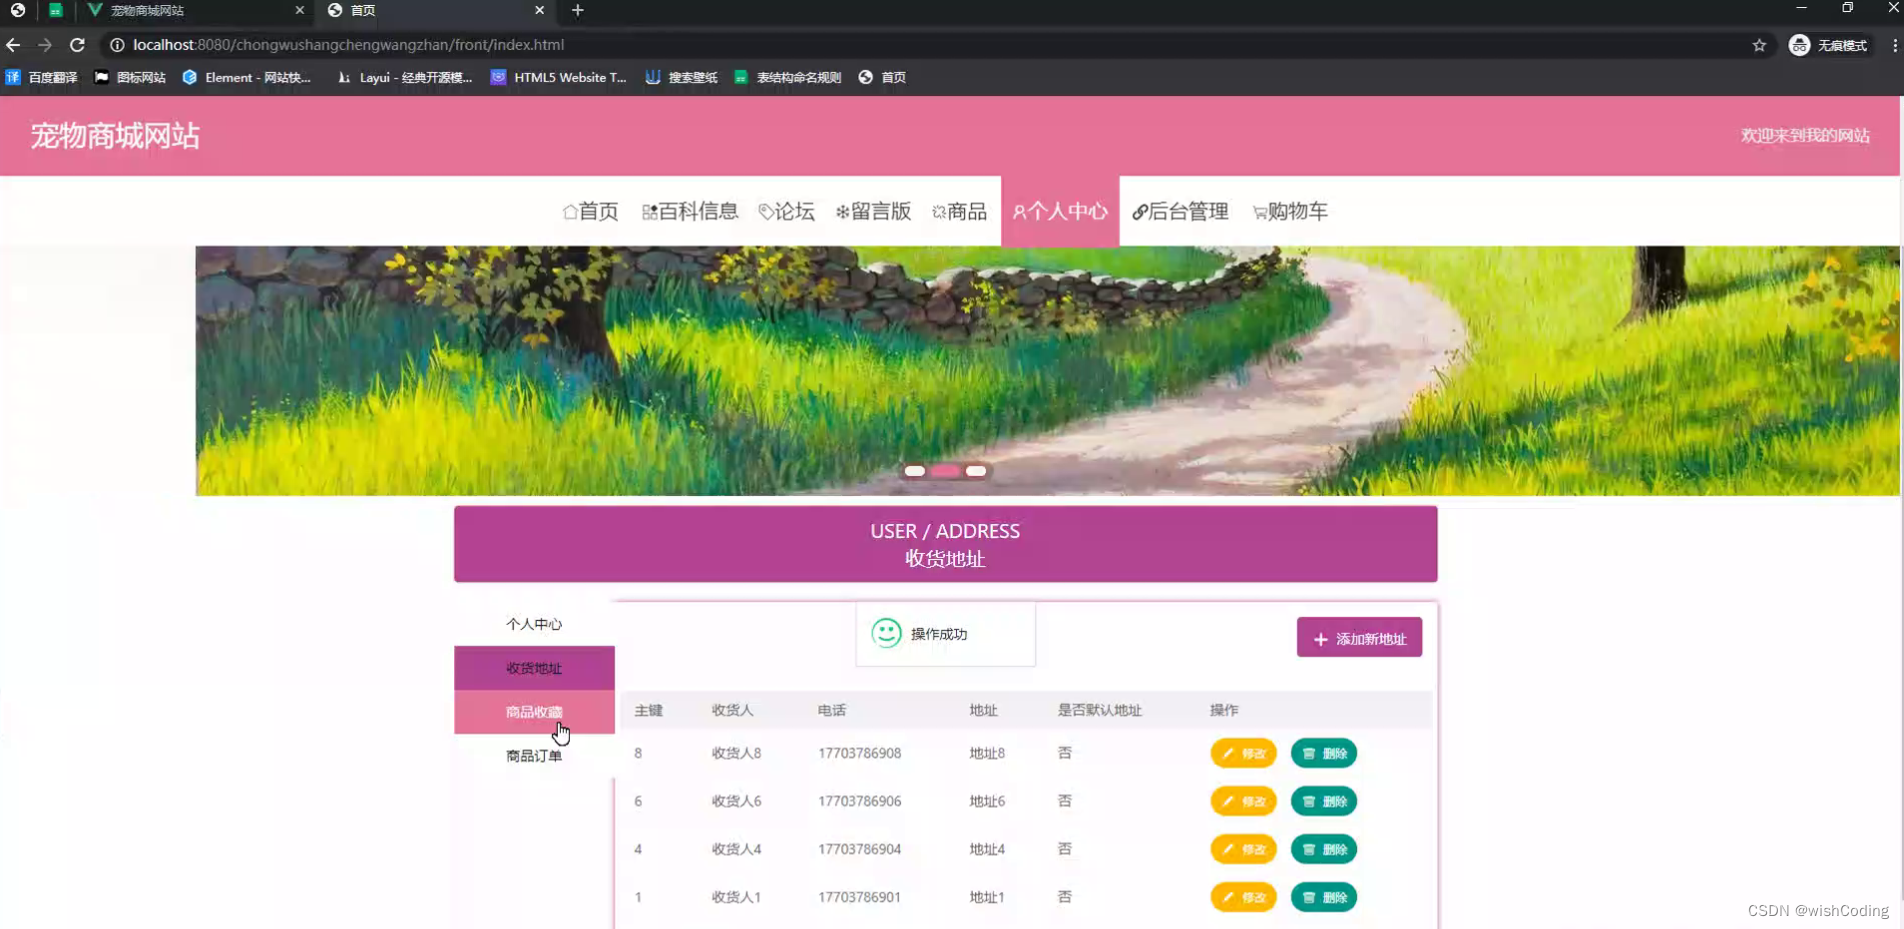The width and height of the screenshot is (1904, 929).
Task: Click the site info icon beside URL
Action: [117, 45]
